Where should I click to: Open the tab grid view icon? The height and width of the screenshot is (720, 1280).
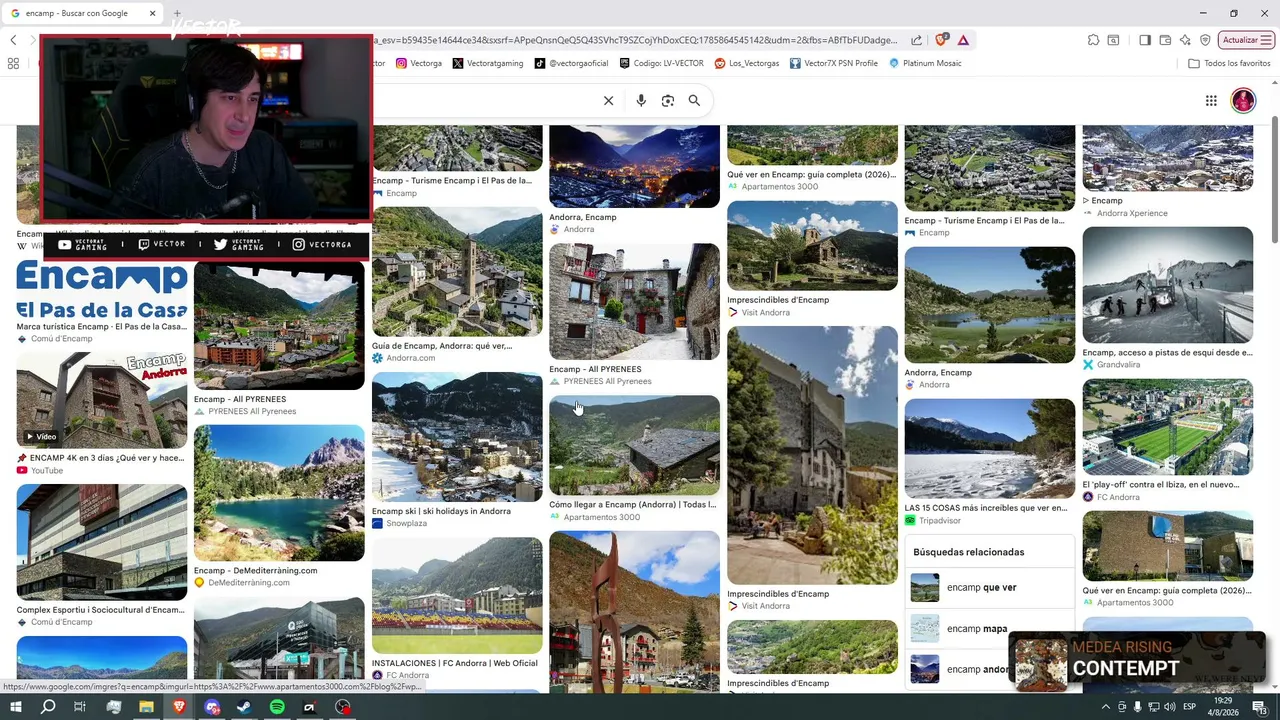pos(13,63)
